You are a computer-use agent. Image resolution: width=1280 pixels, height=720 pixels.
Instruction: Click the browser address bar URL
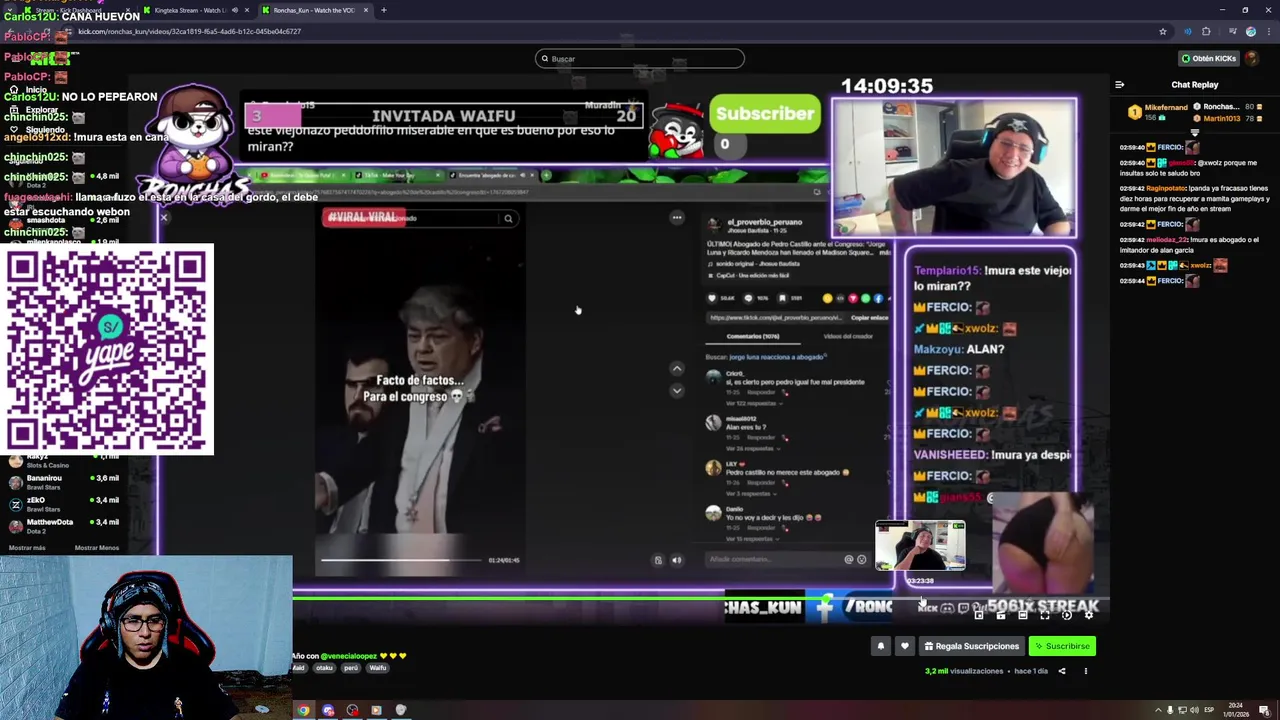[190, 32]
